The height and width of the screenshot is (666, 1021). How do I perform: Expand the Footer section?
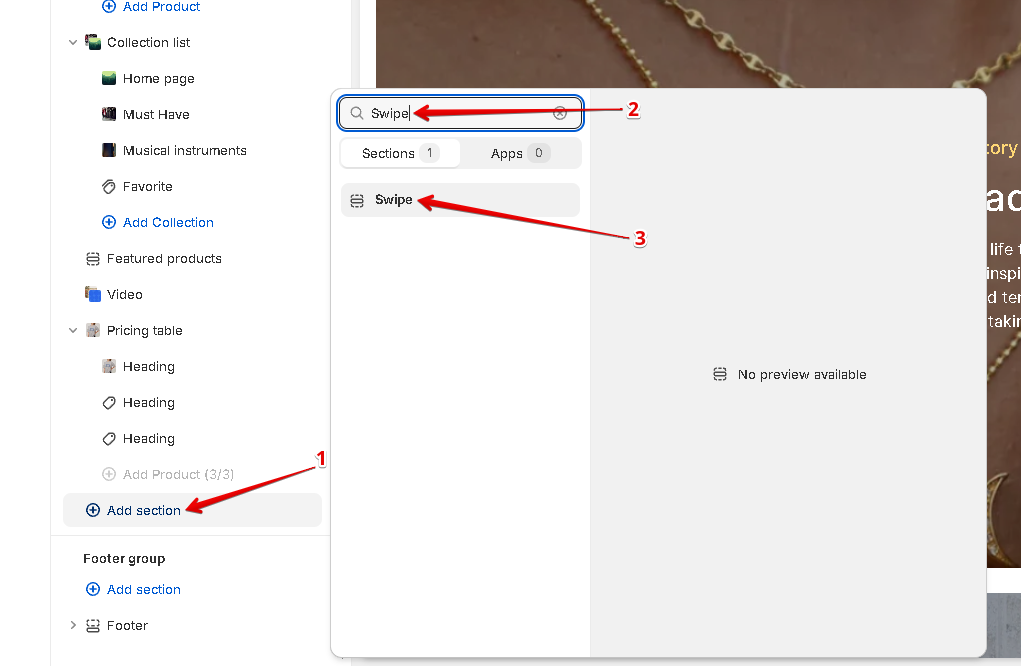(x=73, y=626)
